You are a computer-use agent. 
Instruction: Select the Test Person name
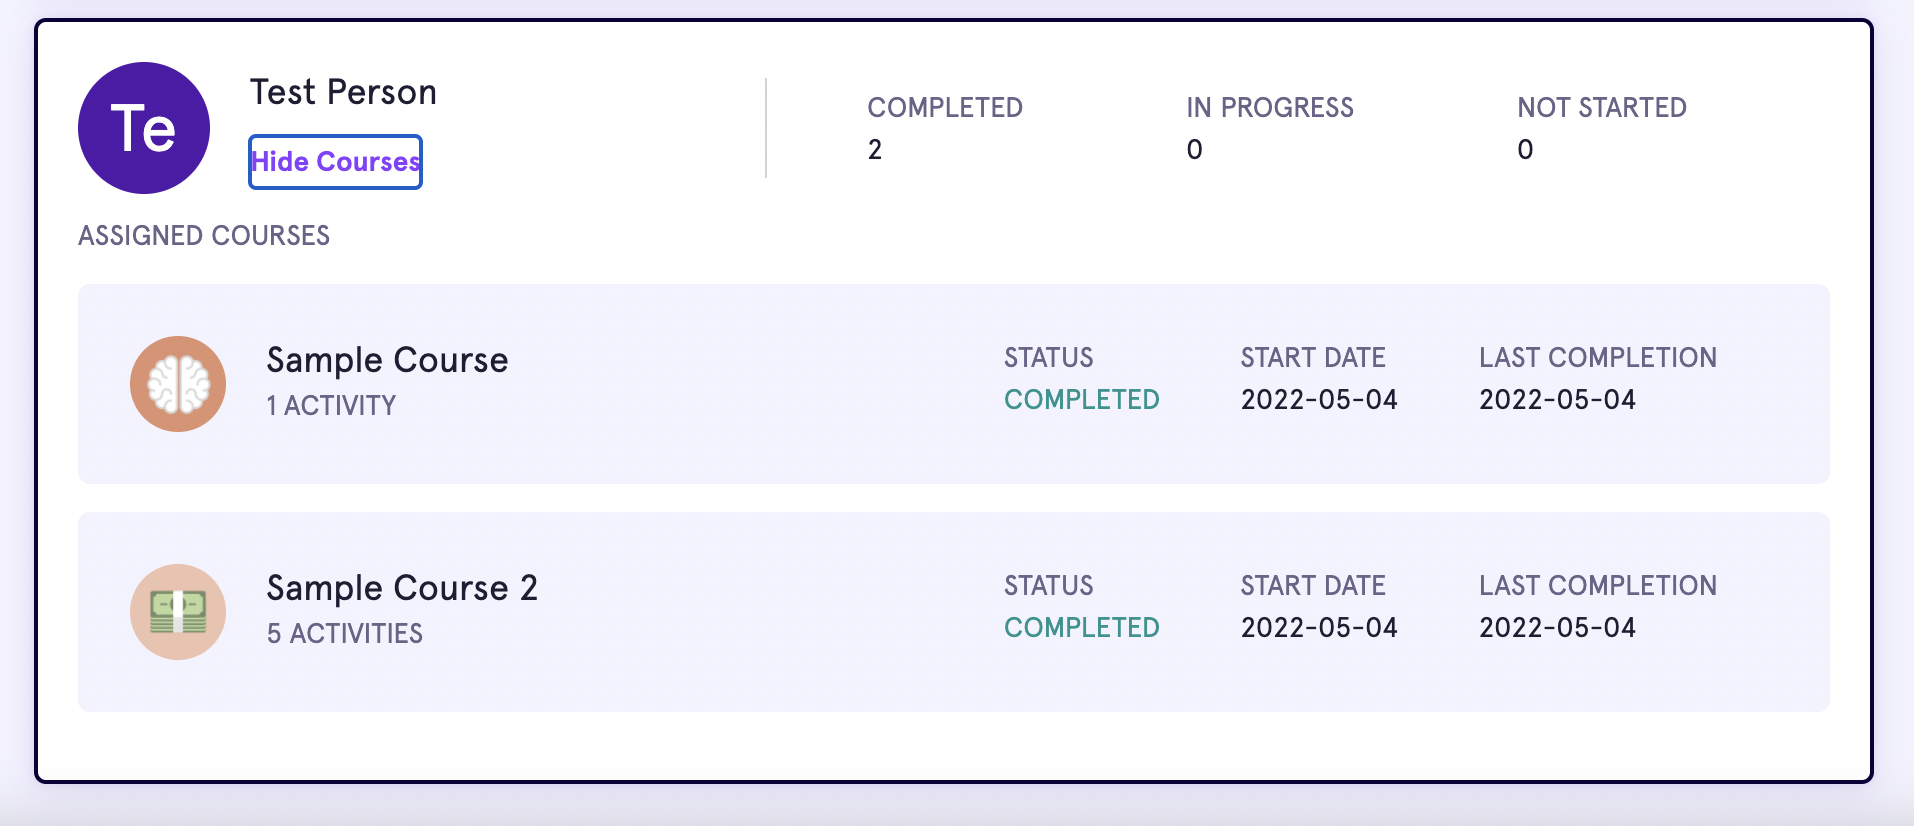[343, 92]
